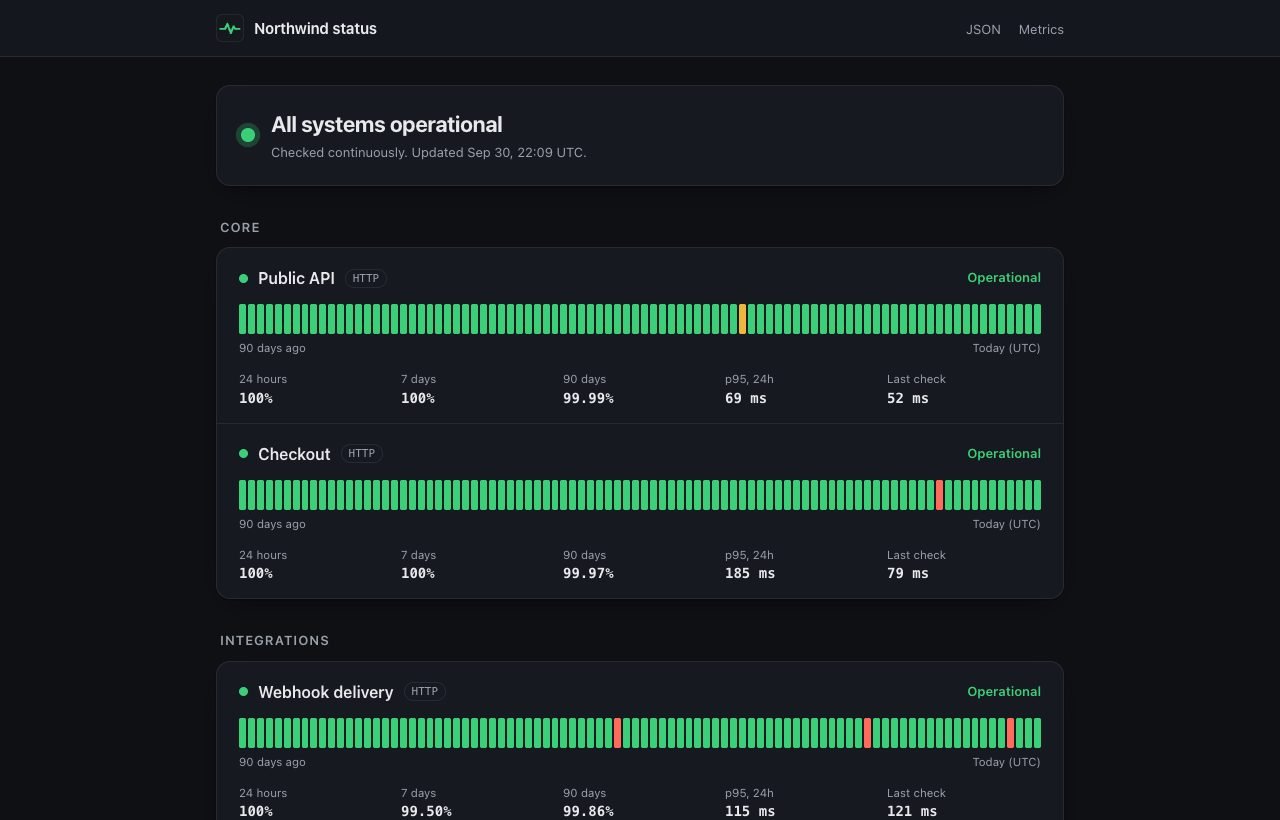Click the CORE section heading

[x=240, y=228]
